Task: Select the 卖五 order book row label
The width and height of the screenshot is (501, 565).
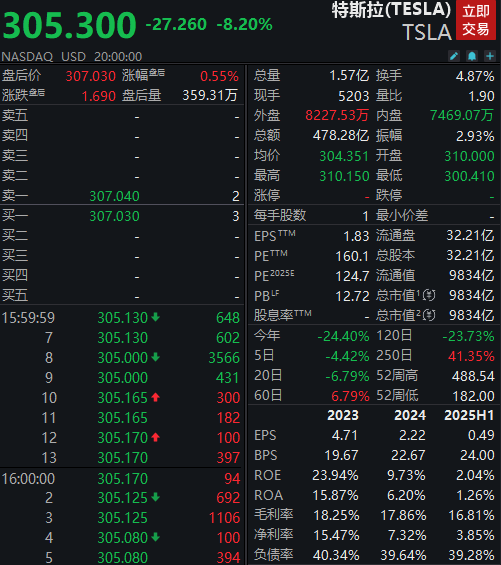Action: point(15,116)
